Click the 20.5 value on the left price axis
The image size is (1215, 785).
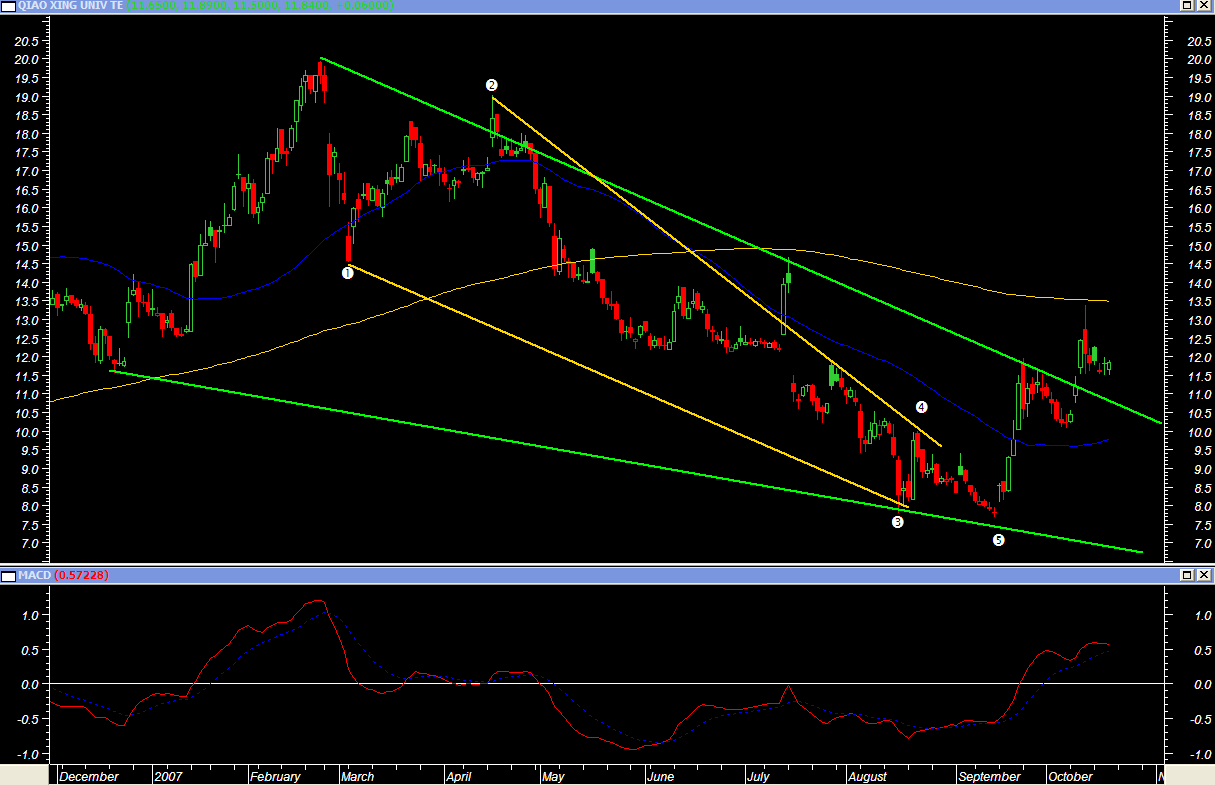[x=26, y=41]
